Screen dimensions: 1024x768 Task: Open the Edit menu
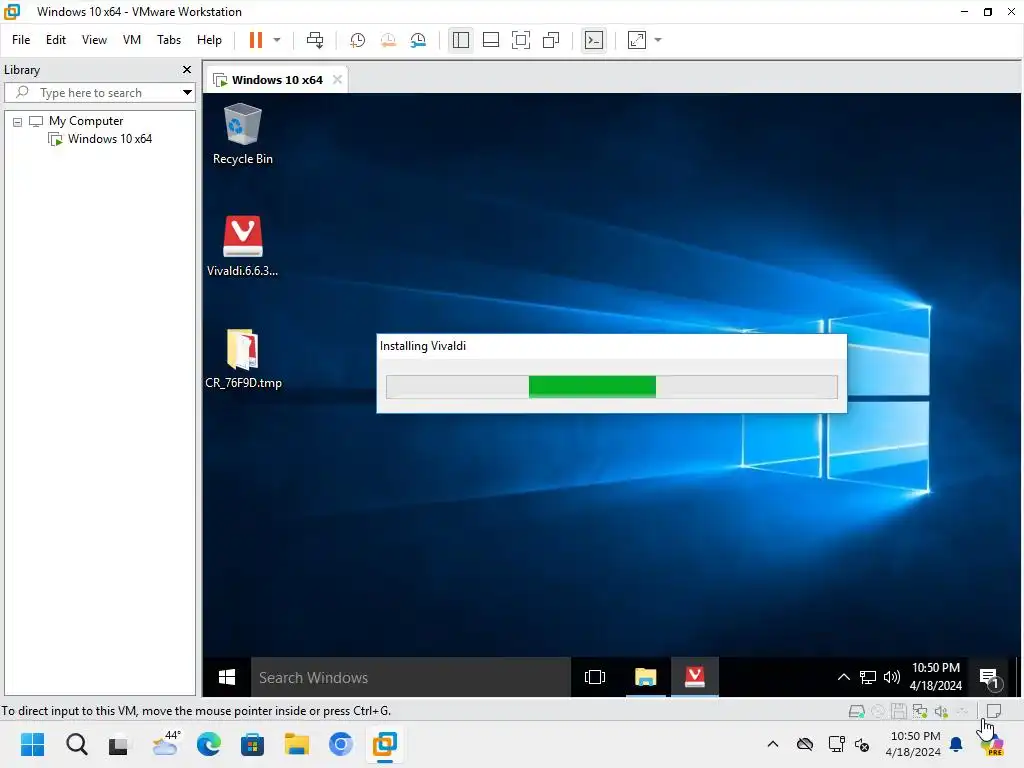56,40
